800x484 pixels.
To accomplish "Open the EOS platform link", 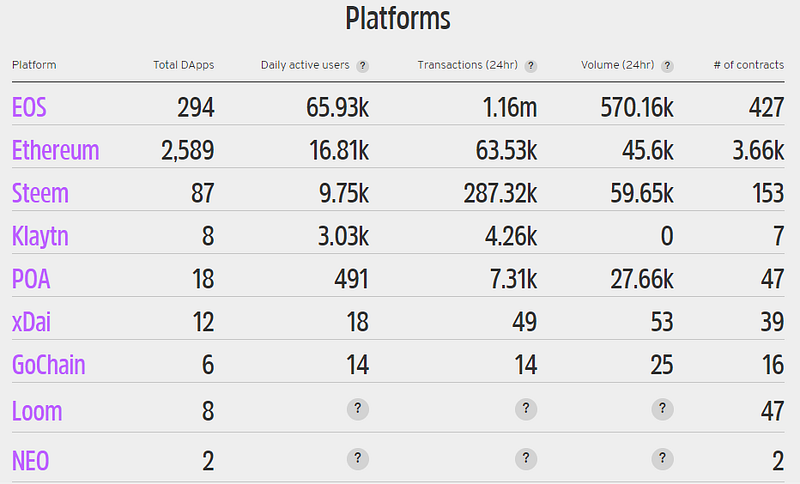I will coord(29,107).
